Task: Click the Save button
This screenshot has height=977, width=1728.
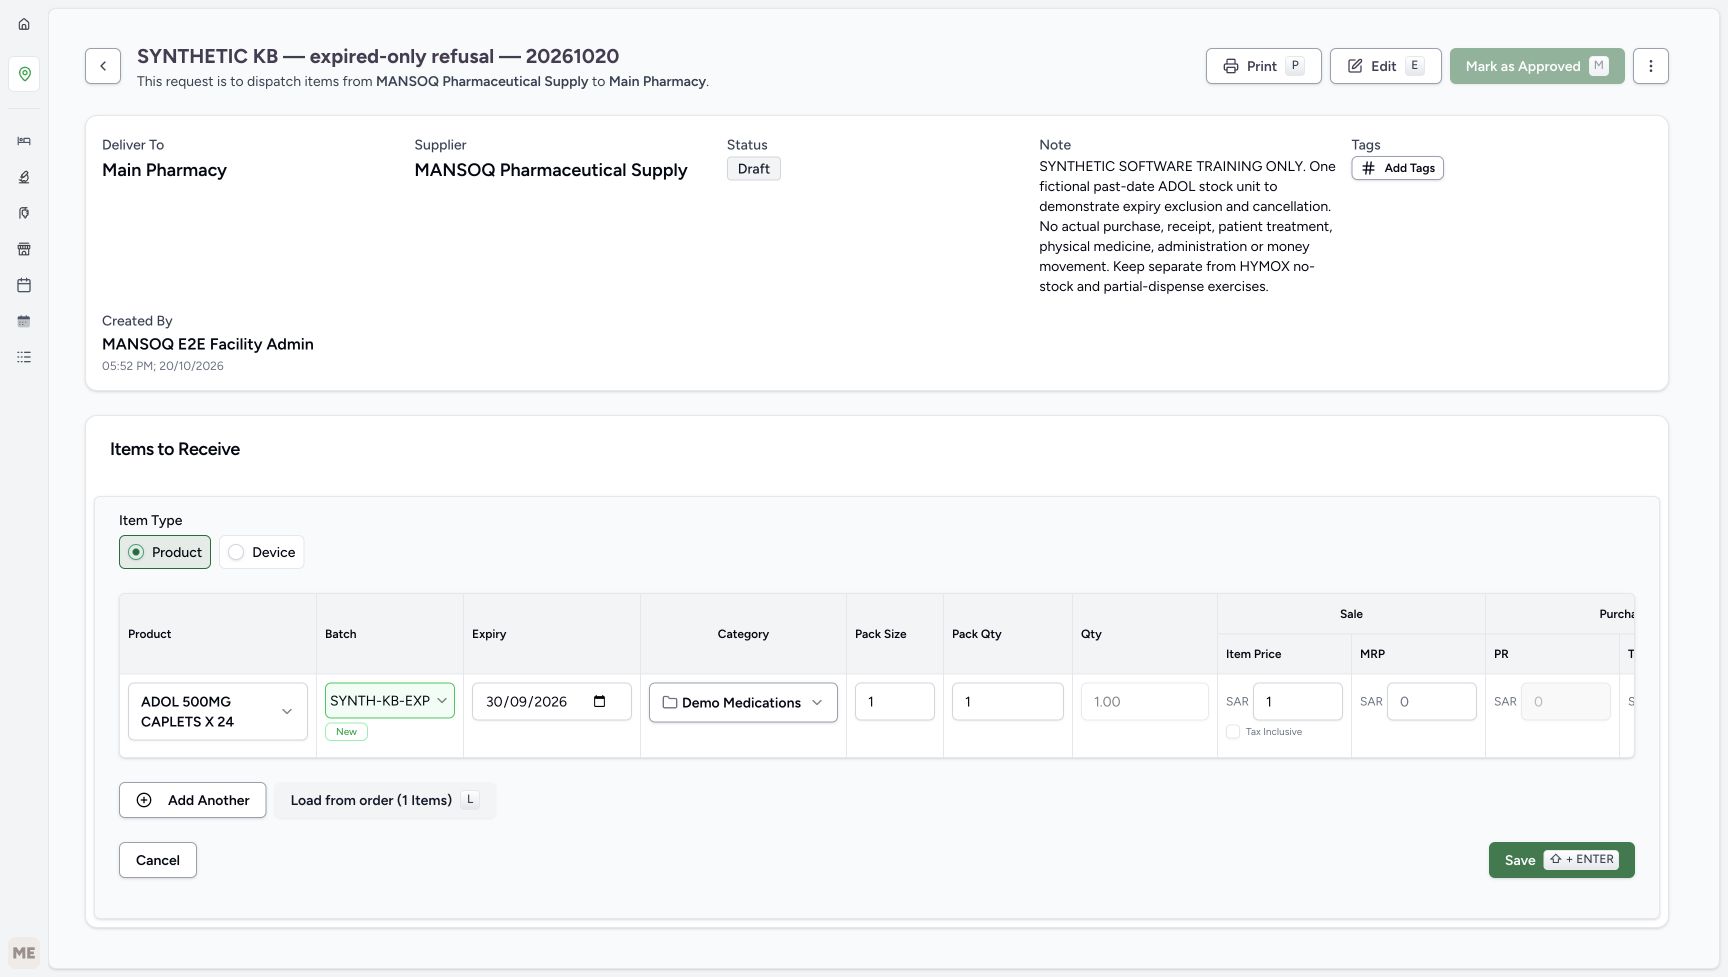Action: click(1562, 860)
